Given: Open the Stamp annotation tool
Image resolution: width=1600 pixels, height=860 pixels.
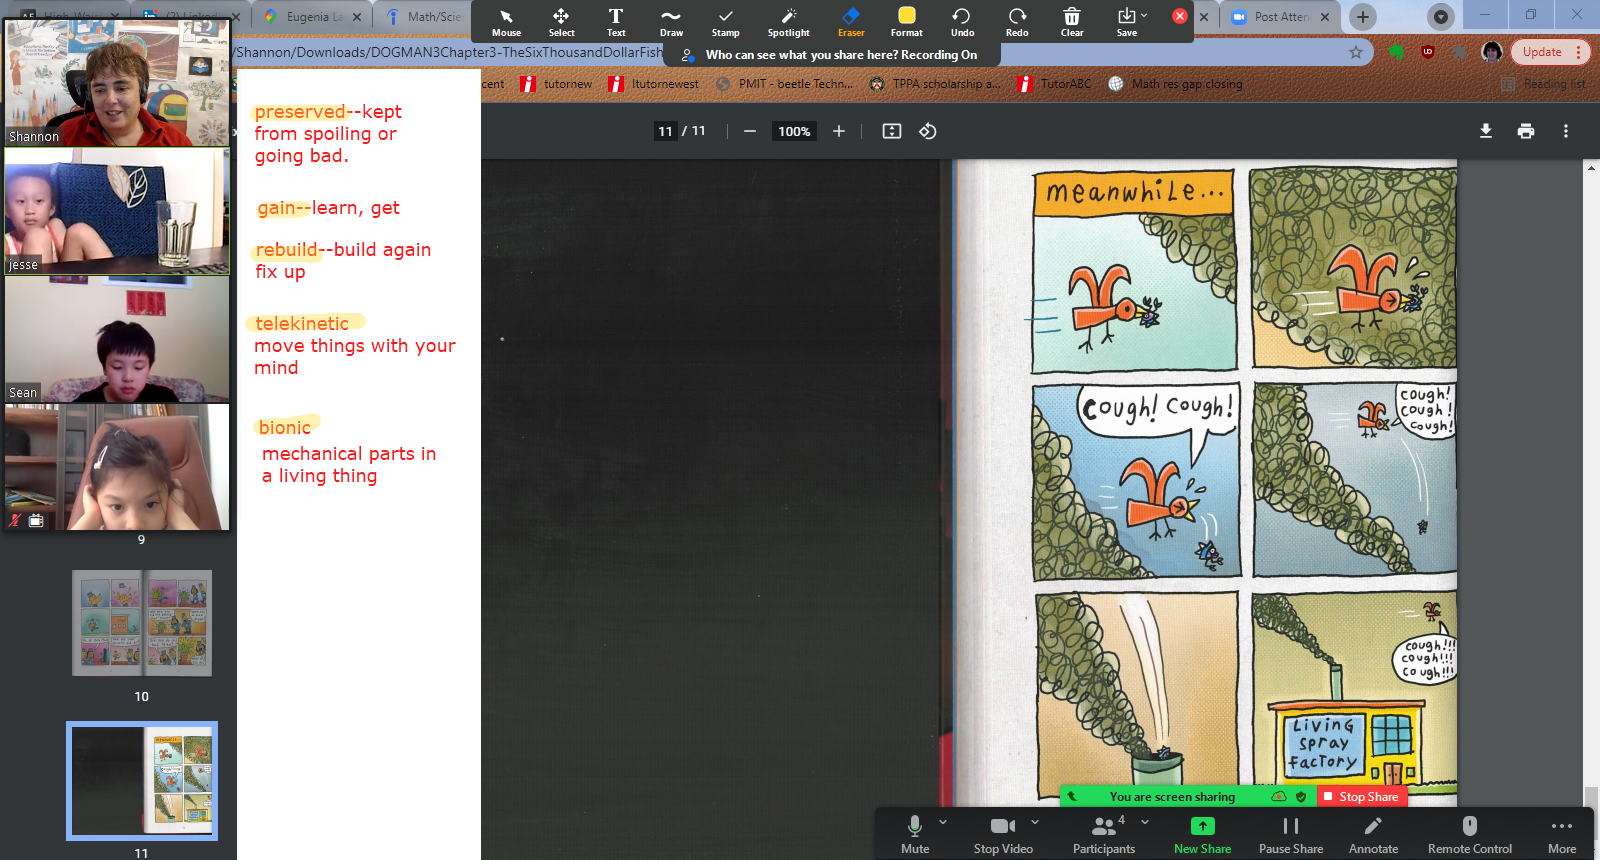Looking at the screenshot, I should click(x=726, y=22).
